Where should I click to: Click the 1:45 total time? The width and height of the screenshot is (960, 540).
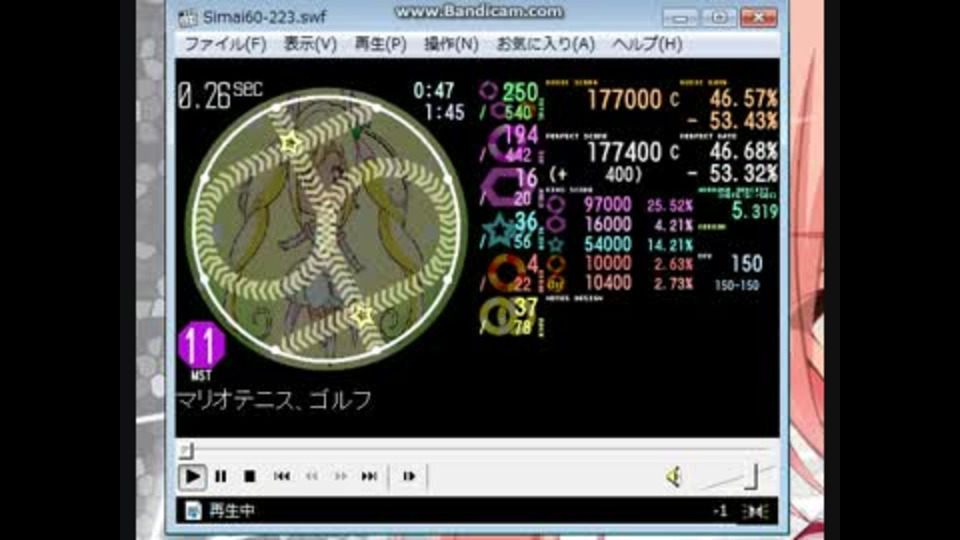444,112
